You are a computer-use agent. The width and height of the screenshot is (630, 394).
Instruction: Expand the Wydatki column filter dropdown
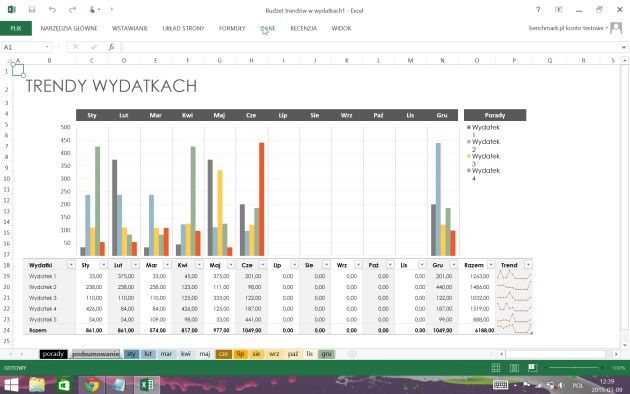[x=71, y=265]
